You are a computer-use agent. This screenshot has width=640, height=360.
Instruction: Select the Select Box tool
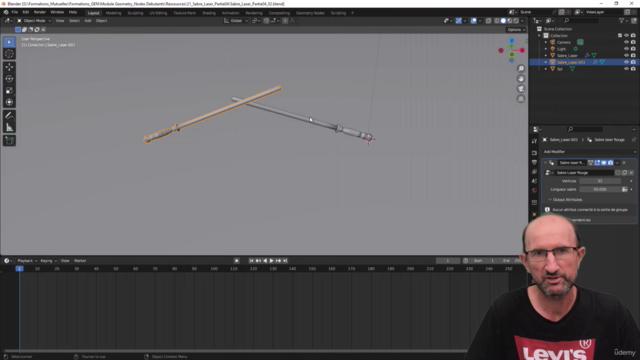pyautogui.click(x=9, y=42)
